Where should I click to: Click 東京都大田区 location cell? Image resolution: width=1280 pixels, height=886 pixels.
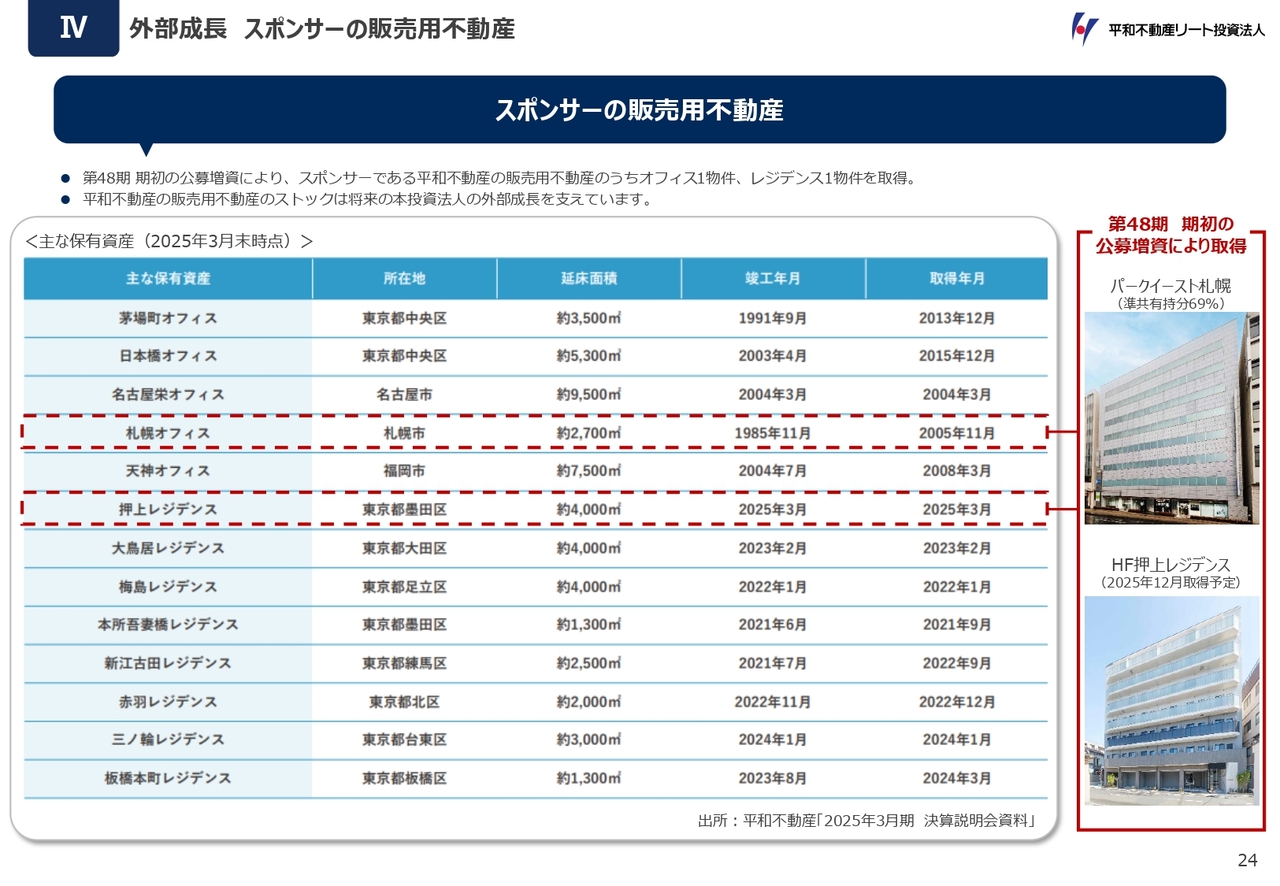tap(404, 548)
